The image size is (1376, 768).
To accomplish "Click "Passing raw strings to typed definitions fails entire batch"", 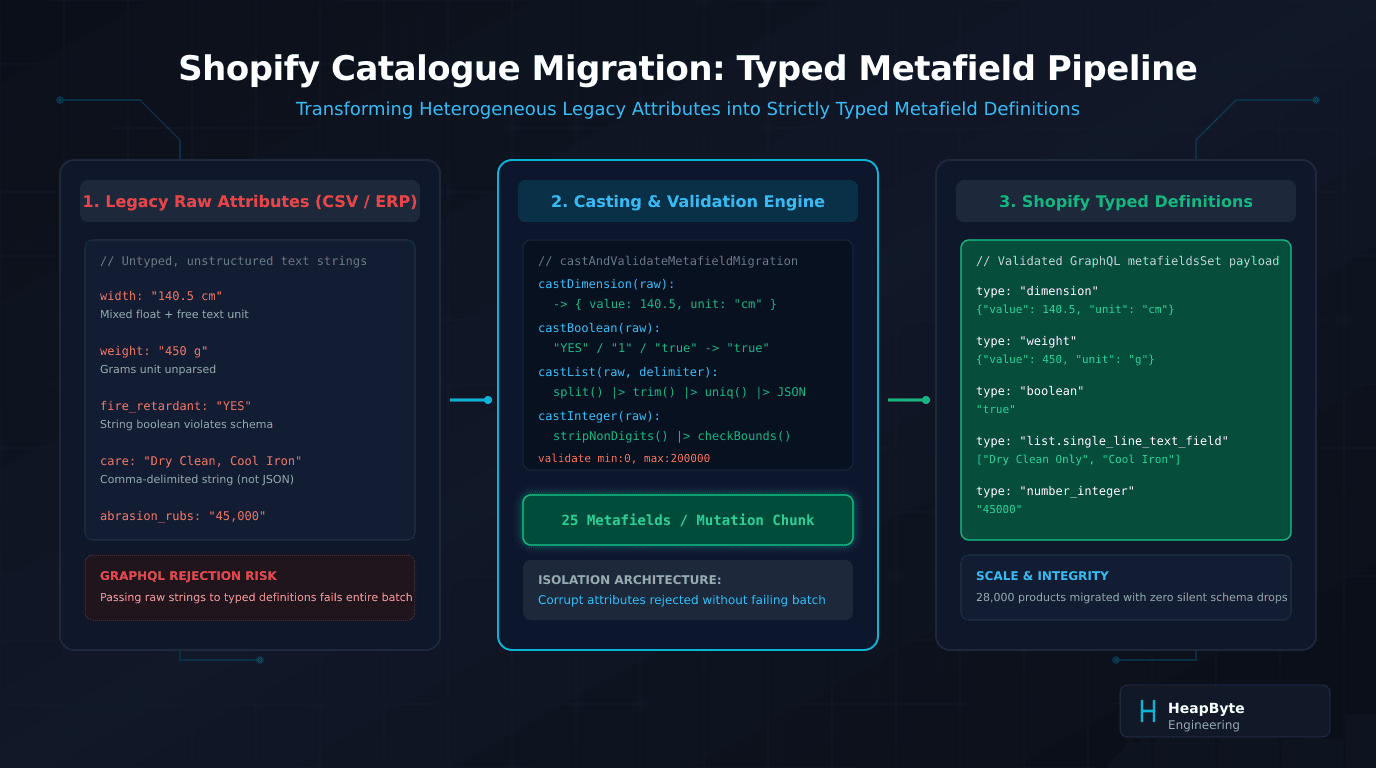I will point(256,598).
